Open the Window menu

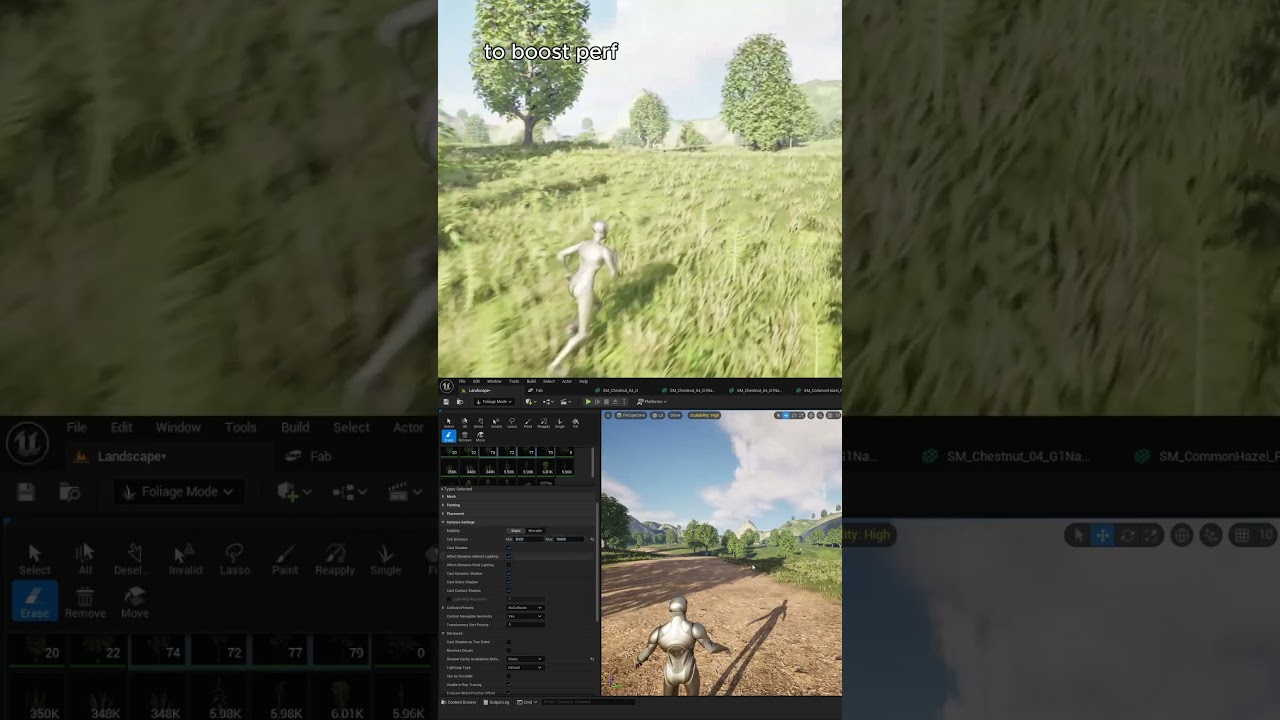pyautogui.click(x=494, y=381)
